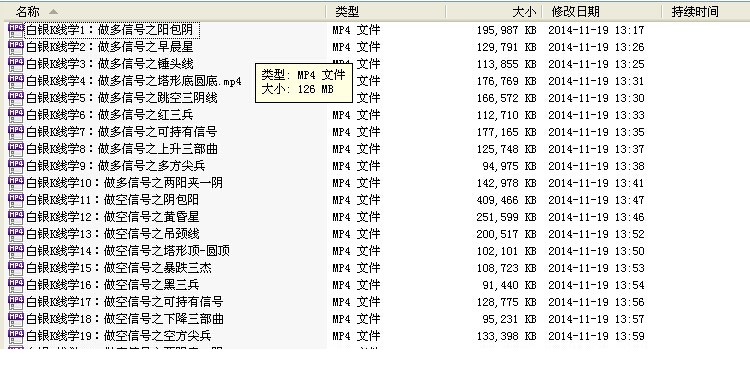The image size is (750, 372).
Task: Click MP4 icon of 白银K线学12 file
Action: [16, 217]
